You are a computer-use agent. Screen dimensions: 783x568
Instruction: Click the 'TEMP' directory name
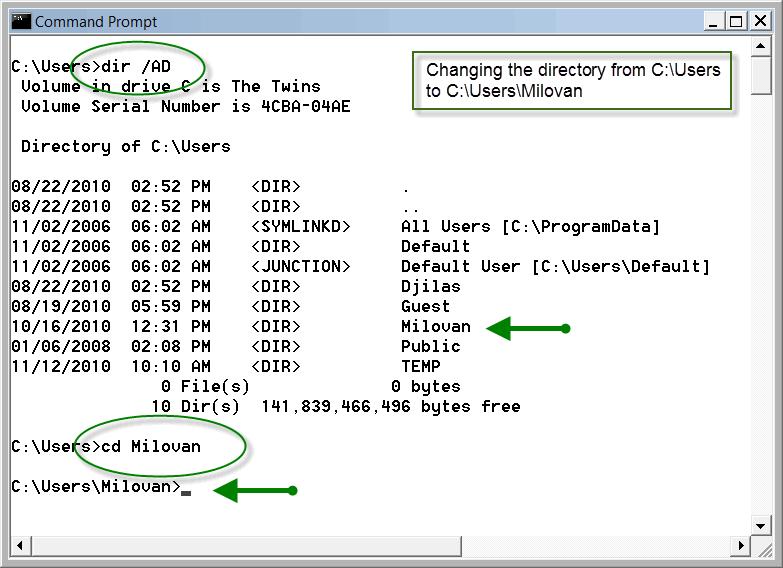click(x=420, y=366)
